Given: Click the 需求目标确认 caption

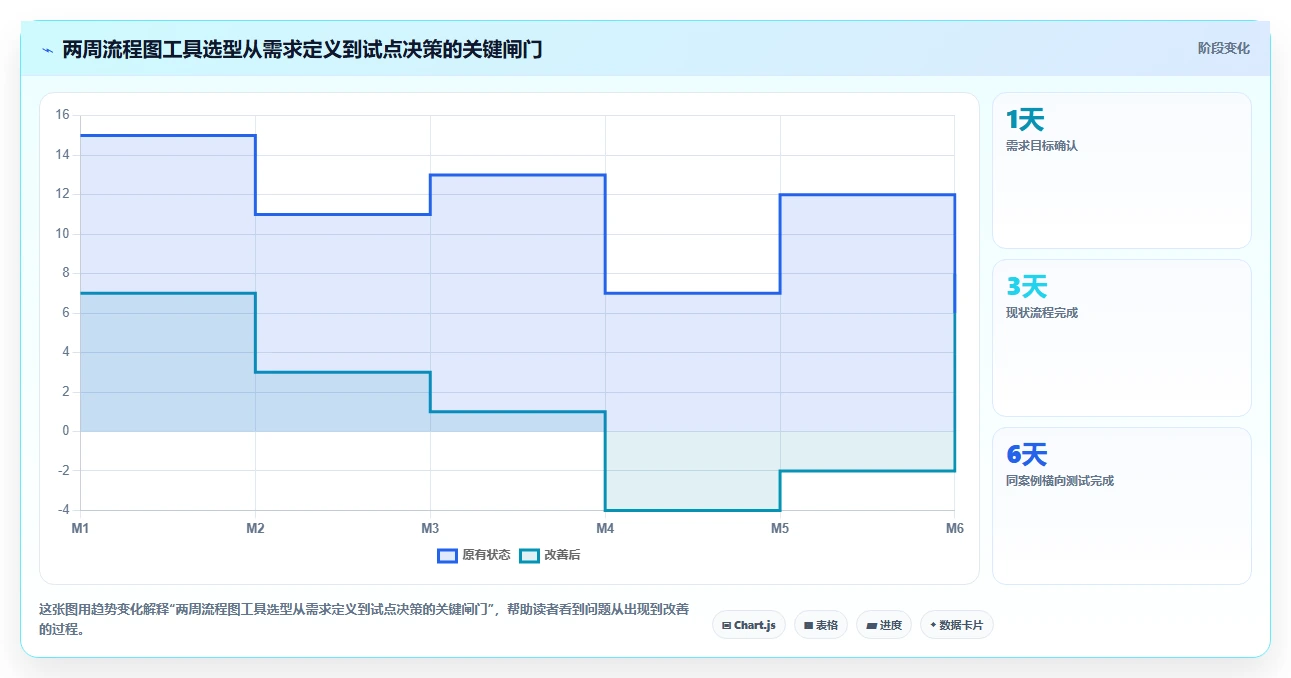Looking at the screenshot, I should click(x=1042, y=146).
